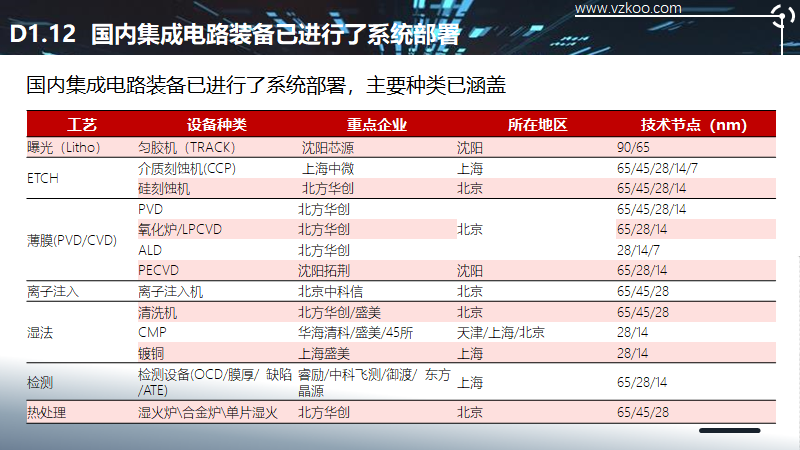Select the 硅刻蚀机 equipment cell
This screenshot has height=450, width=800.
(164, 189)
